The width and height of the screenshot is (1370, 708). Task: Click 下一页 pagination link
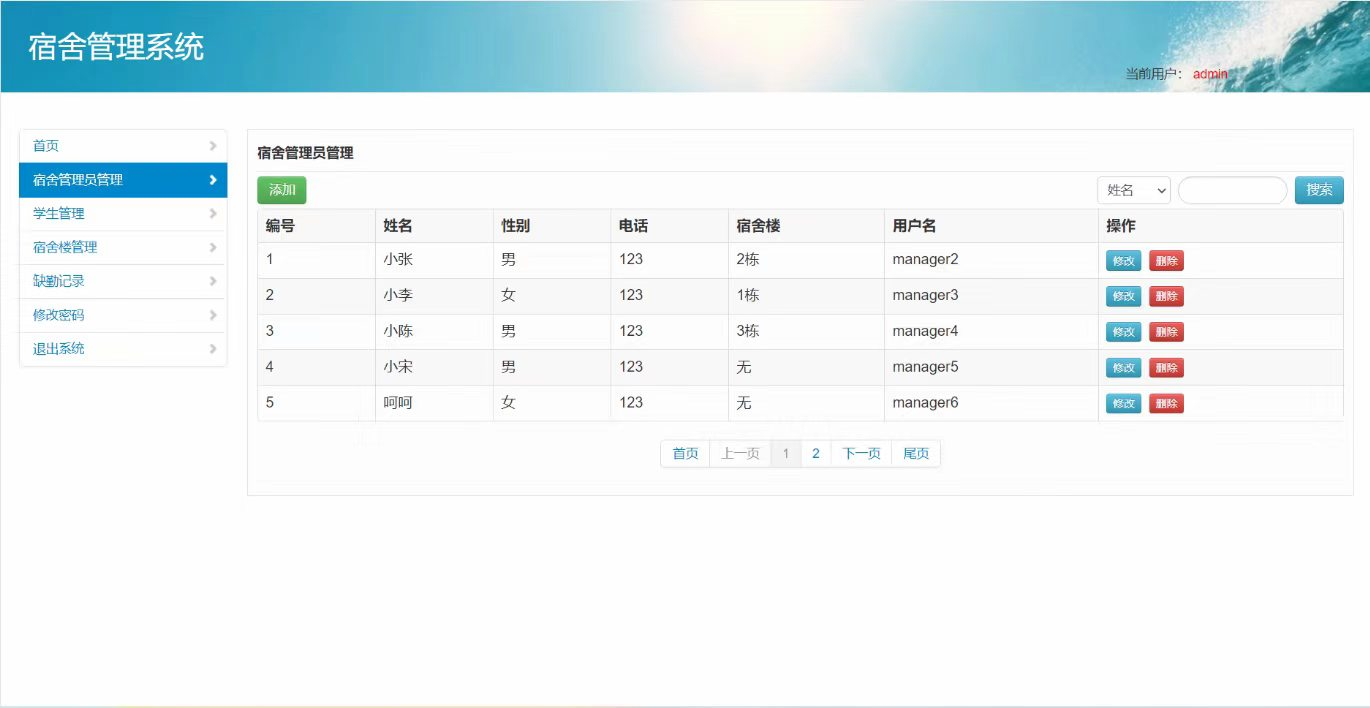862,454
